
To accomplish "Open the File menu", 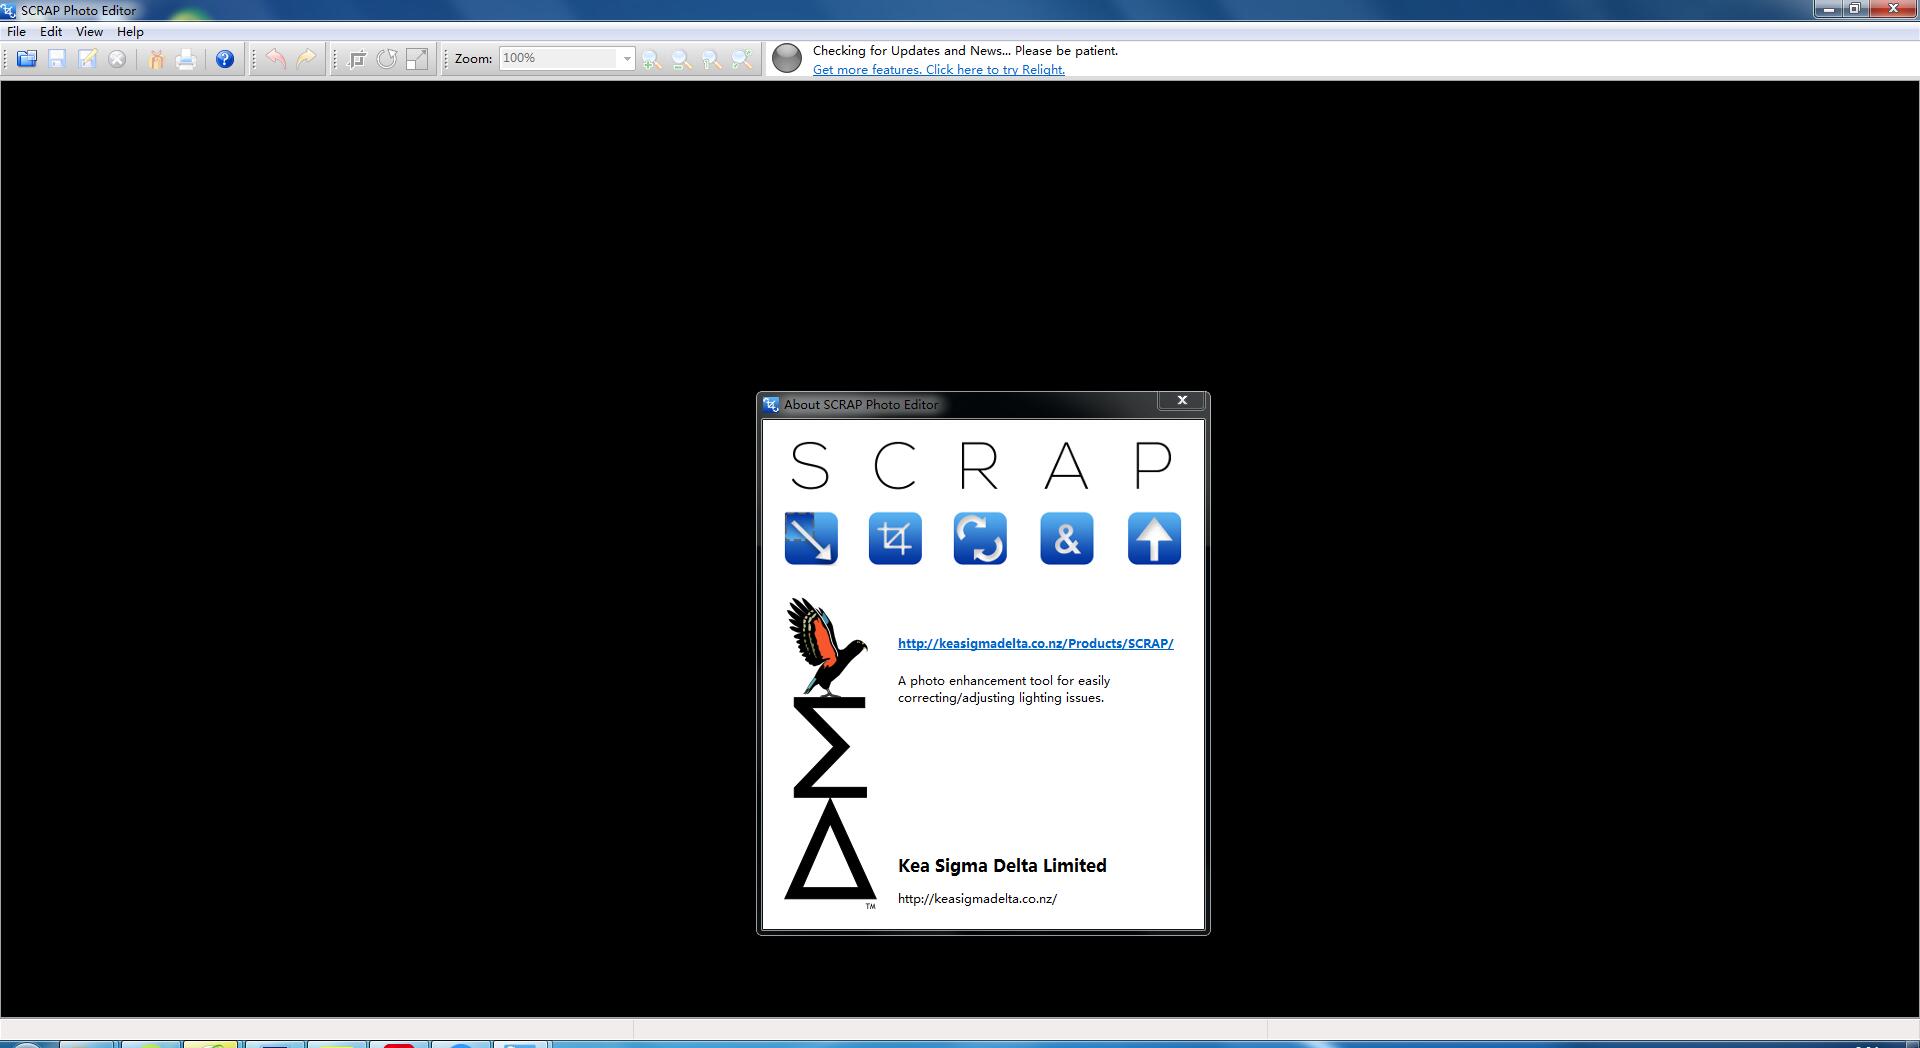I will pos(16,31).
